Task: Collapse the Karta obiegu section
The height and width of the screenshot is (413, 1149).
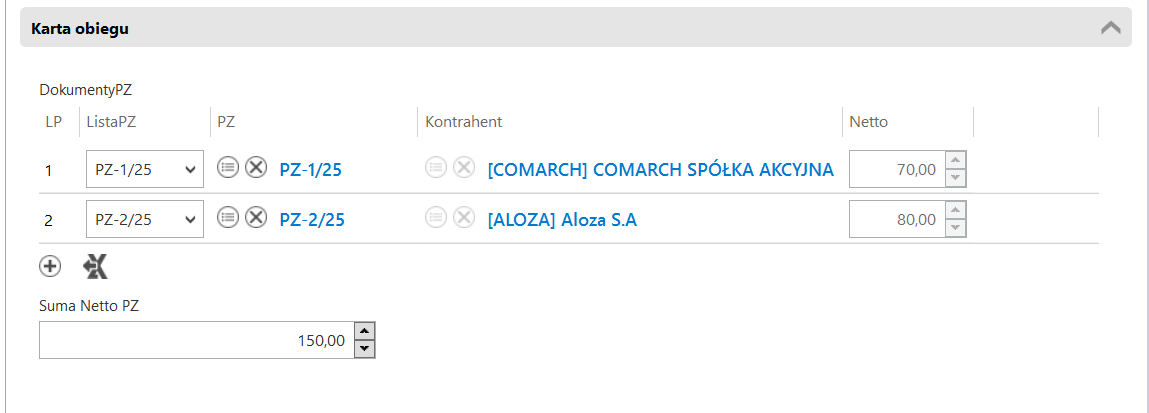Action: (x=1110, y=28)
